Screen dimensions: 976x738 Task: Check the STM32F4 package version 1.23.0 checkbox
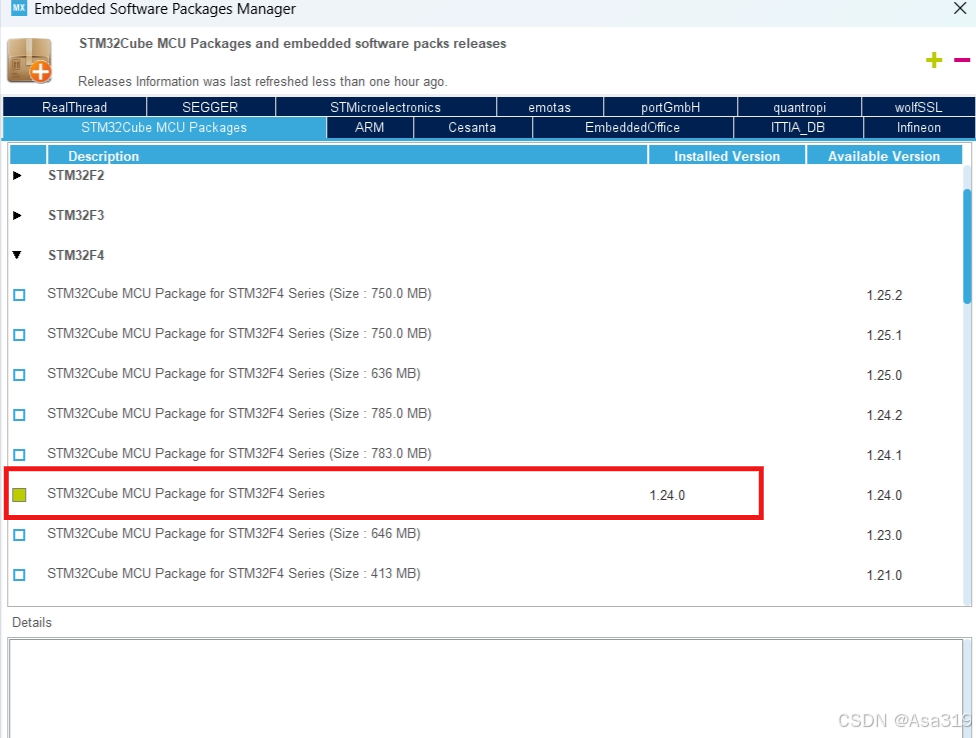tap(19, 535)
